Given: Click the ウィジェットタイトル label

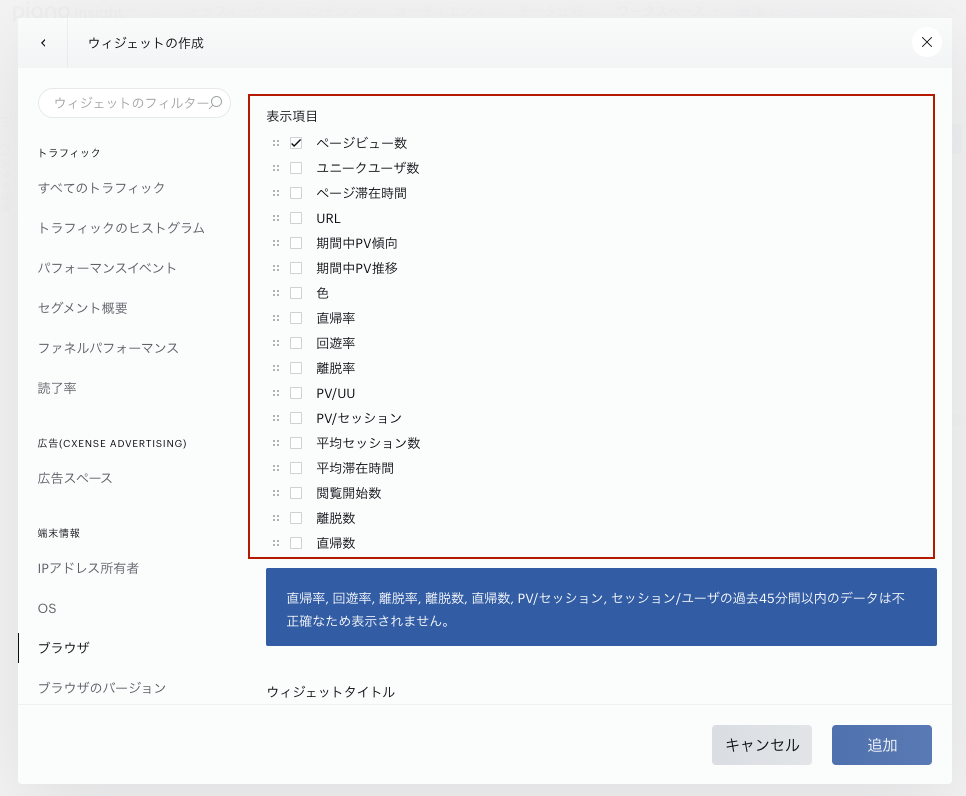Looking at the screenshot, I should 331,692.
